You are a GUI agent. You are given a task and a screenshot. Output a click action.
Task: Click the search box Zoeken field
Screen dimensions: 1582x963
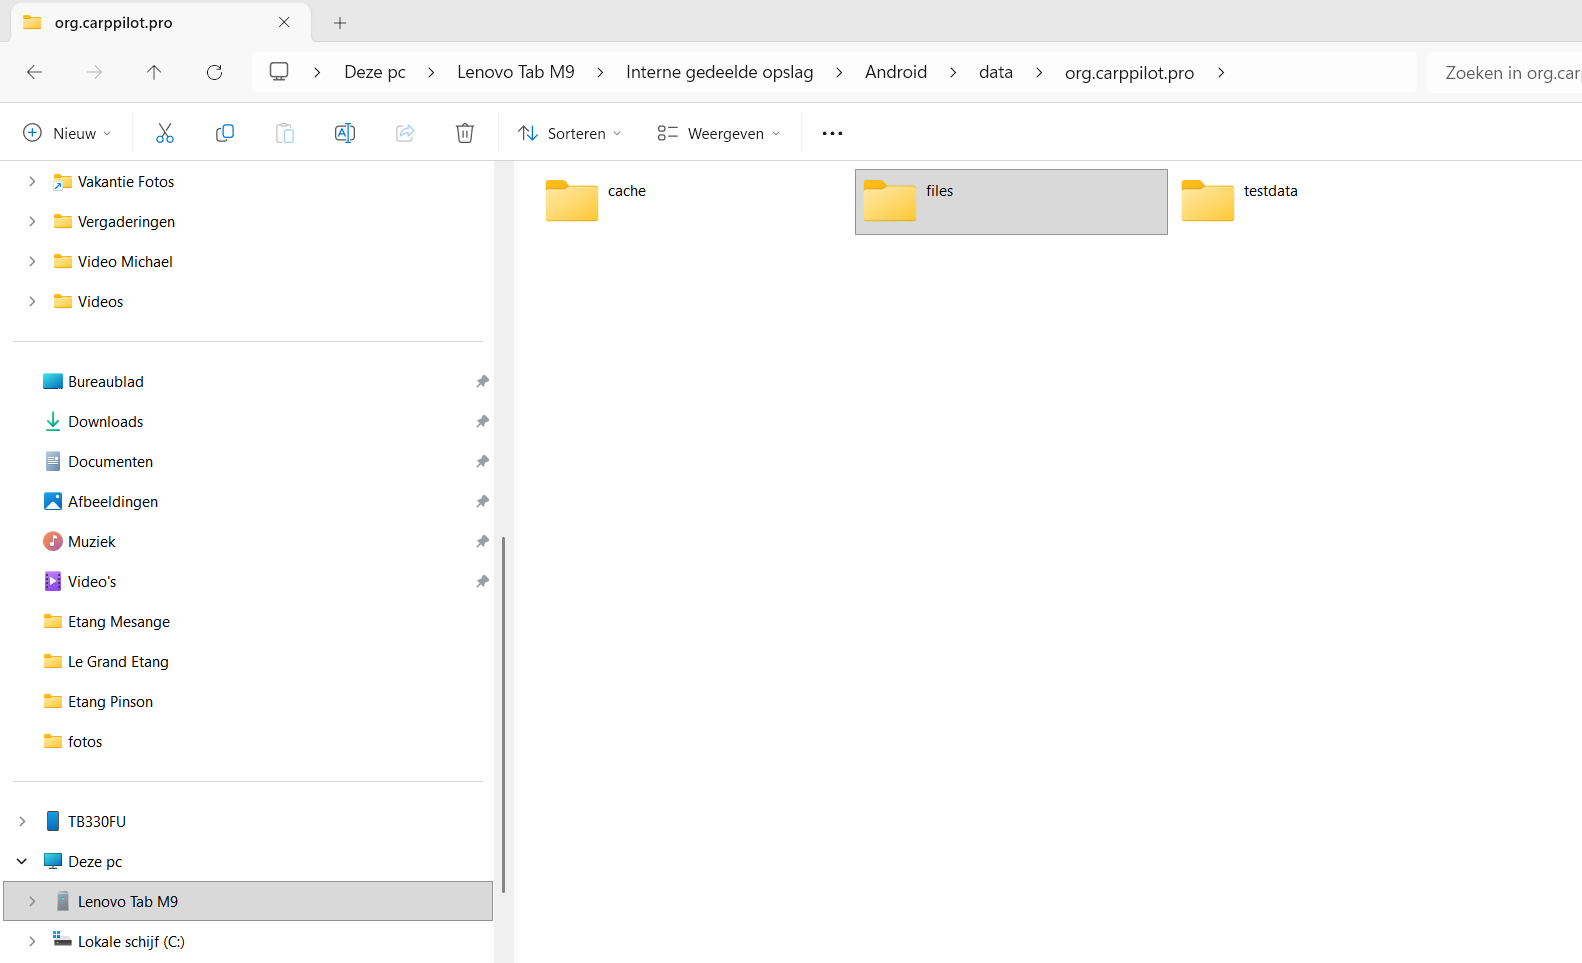click(1505, 72)
